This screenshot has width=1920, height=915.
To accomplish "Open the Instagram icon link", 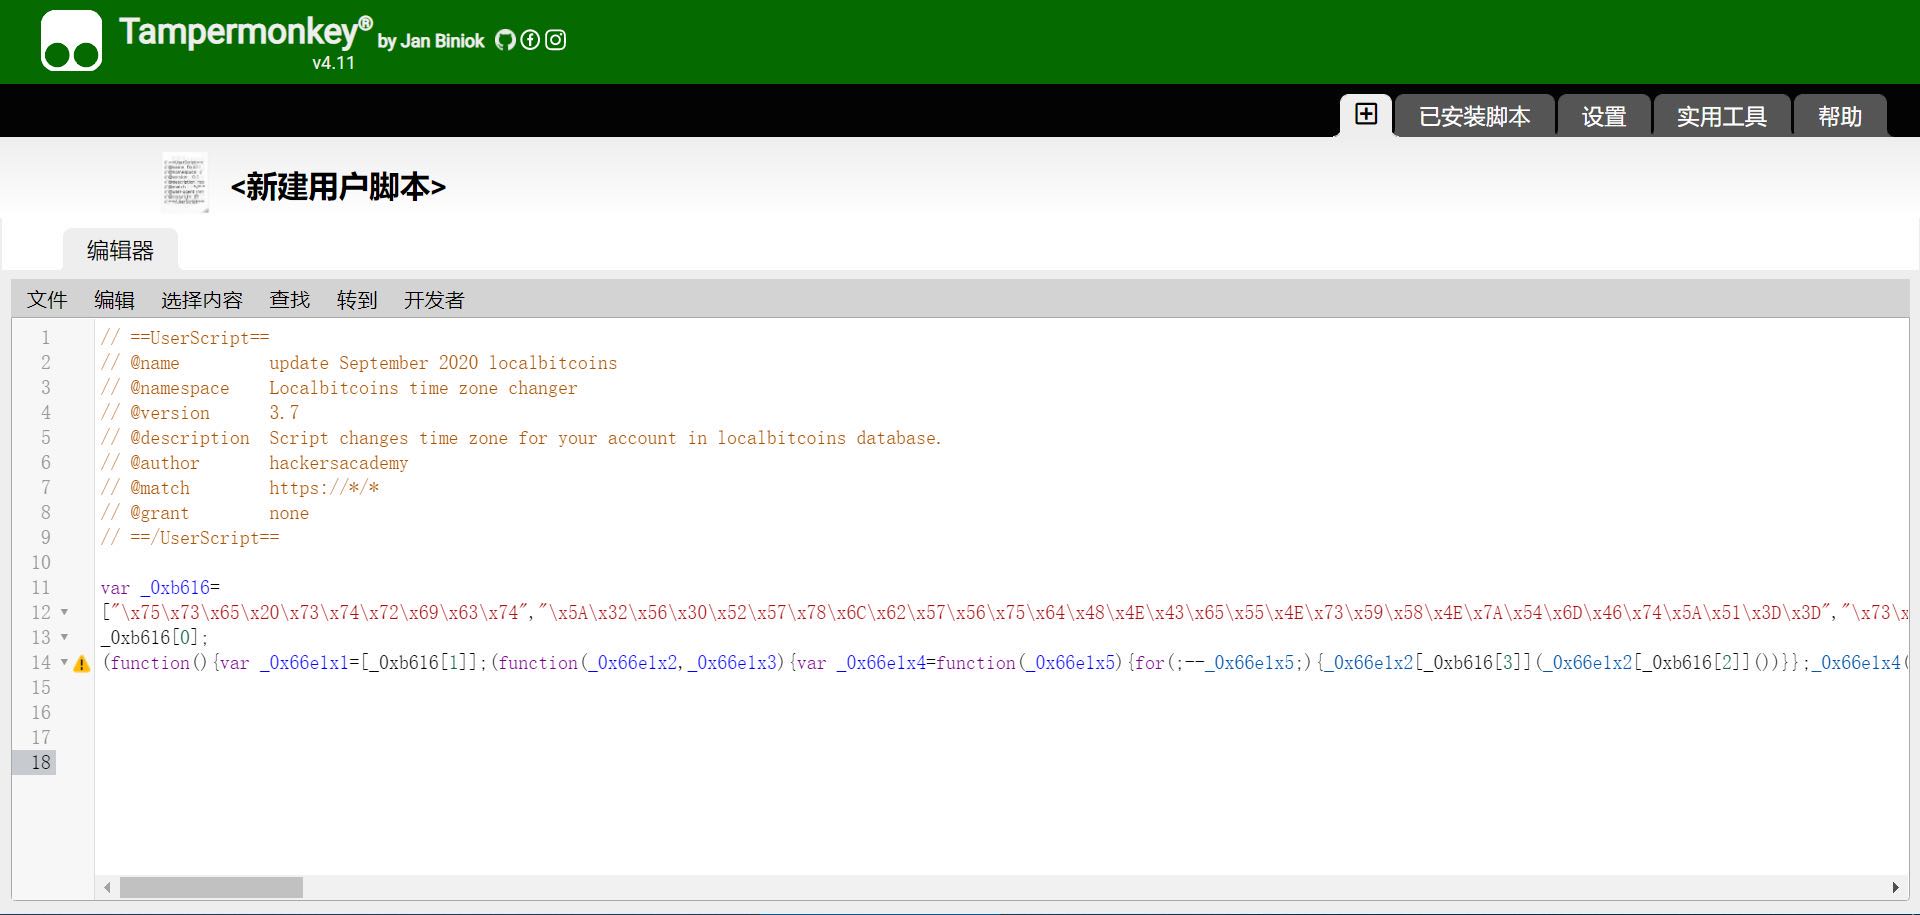I will click(556, 40).
